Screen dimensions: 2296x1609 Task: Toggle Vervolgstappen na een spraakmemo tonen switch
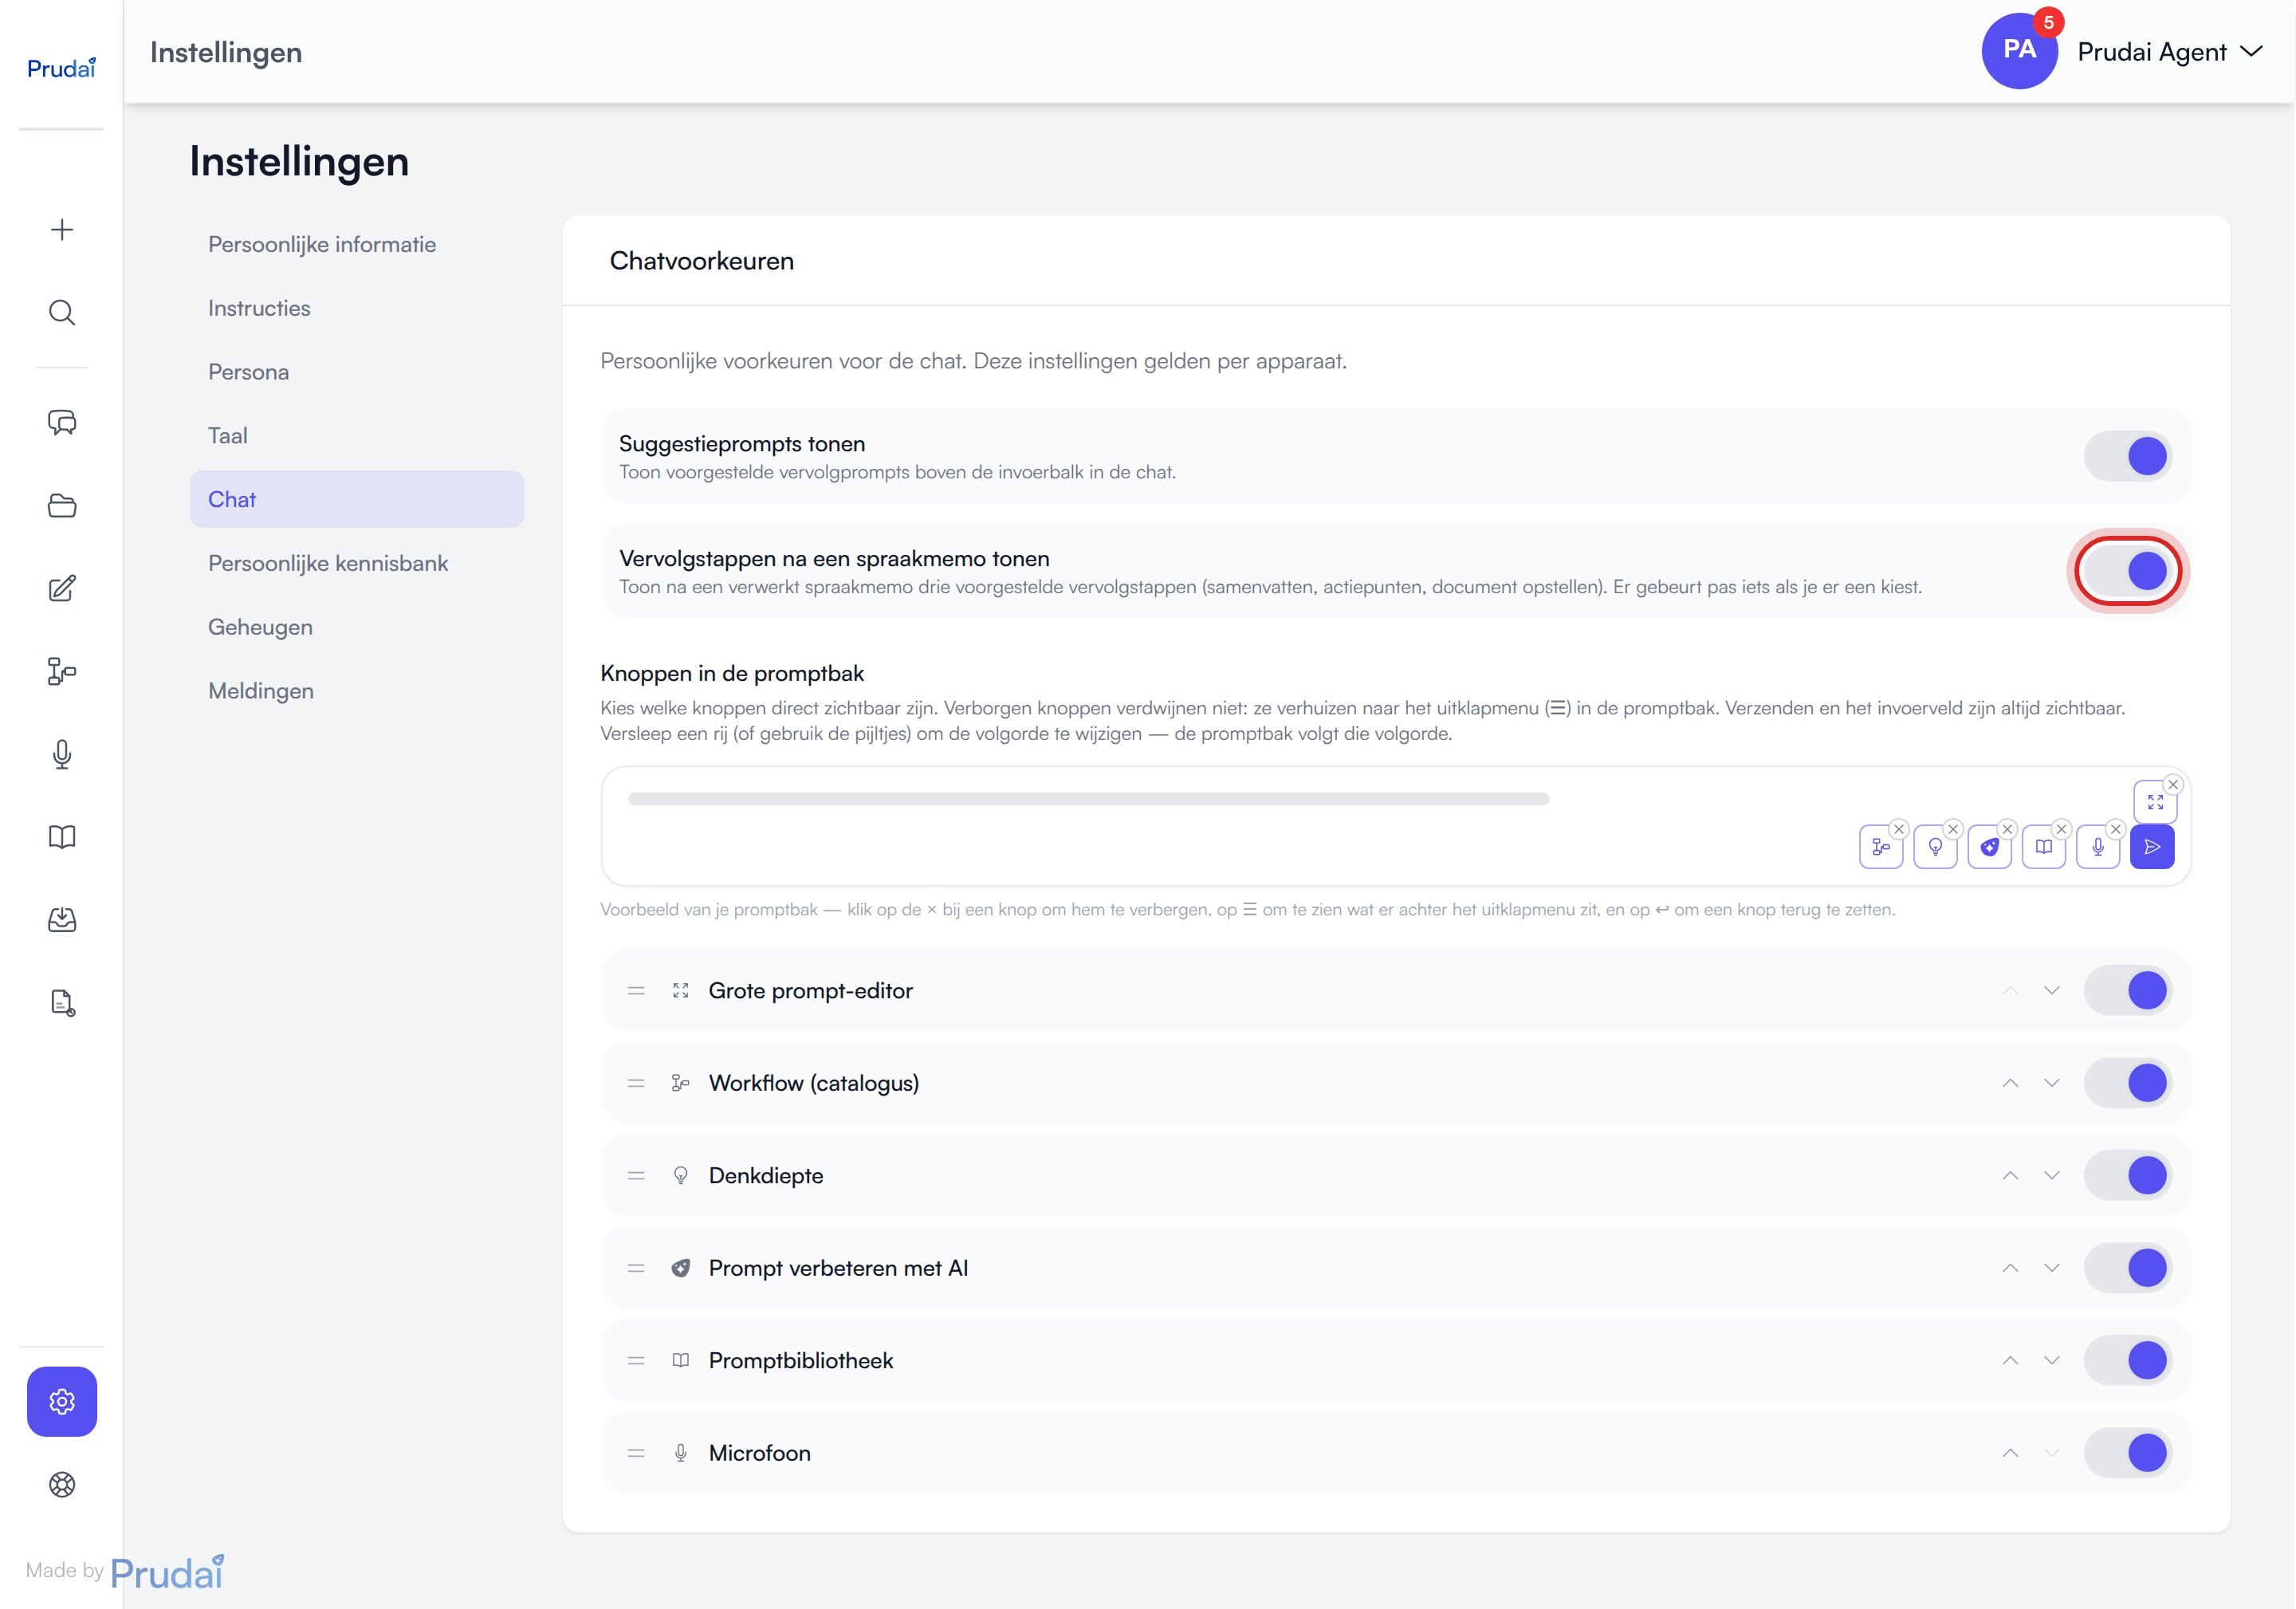pyautogui.click(x=2128, y=571)
